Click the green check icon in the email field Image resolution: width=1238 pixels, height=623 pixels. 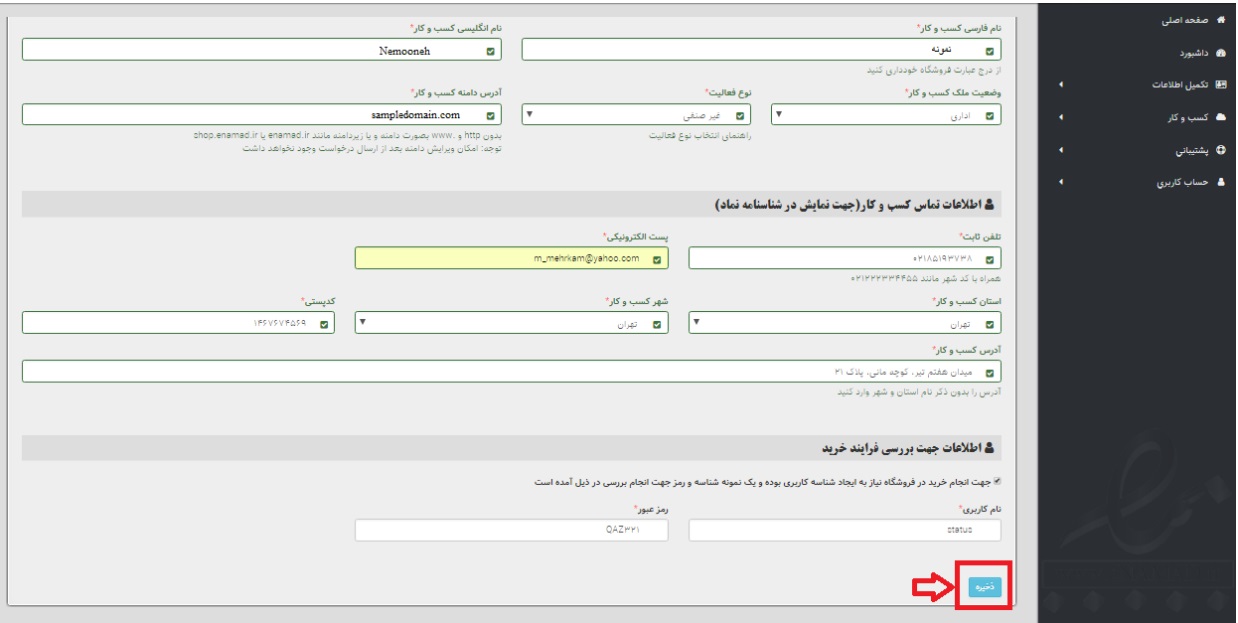(x=657, y=259)
